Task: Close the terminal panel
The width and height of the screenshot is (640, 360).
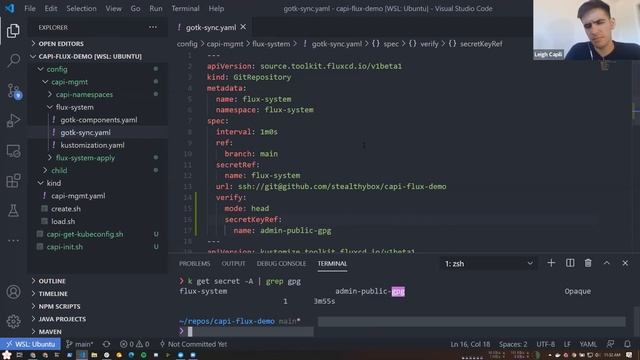Action: tap(625, 263)
